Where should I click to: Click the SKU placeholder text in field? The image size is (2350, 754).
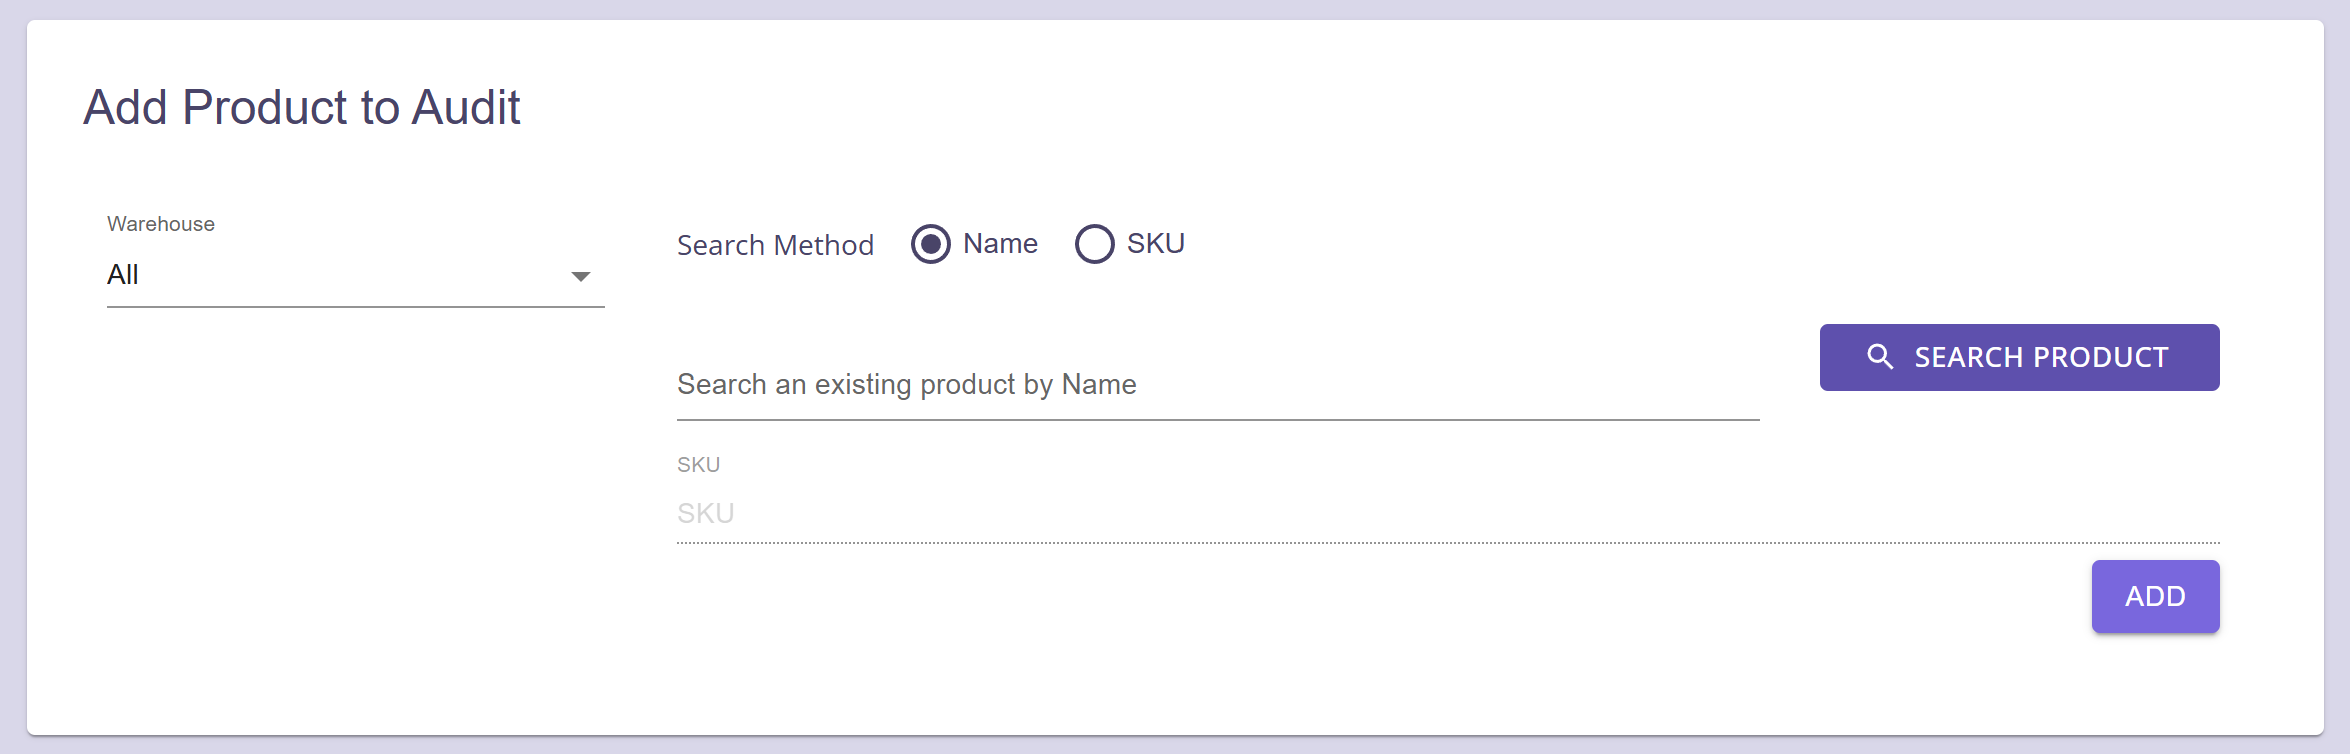[x=706, y=513]
